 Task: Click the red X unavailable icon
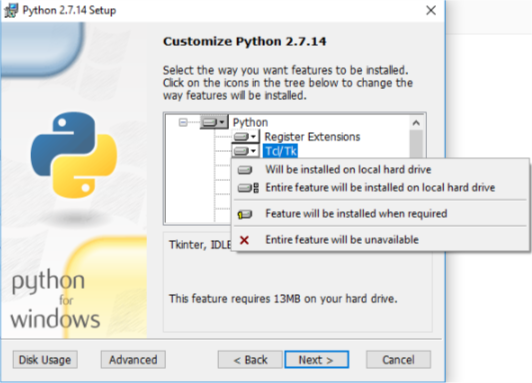244,240
